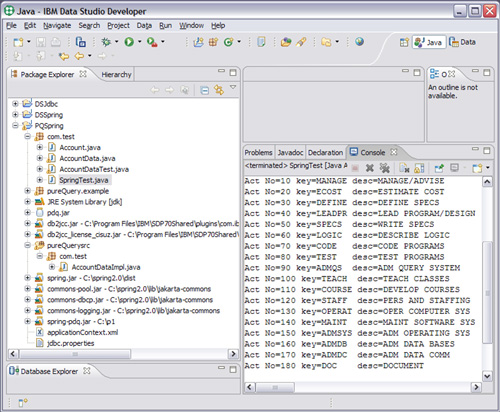Select AccountDataImpl.java file
This screenshot has width=500, height=412.
[106, 267]
